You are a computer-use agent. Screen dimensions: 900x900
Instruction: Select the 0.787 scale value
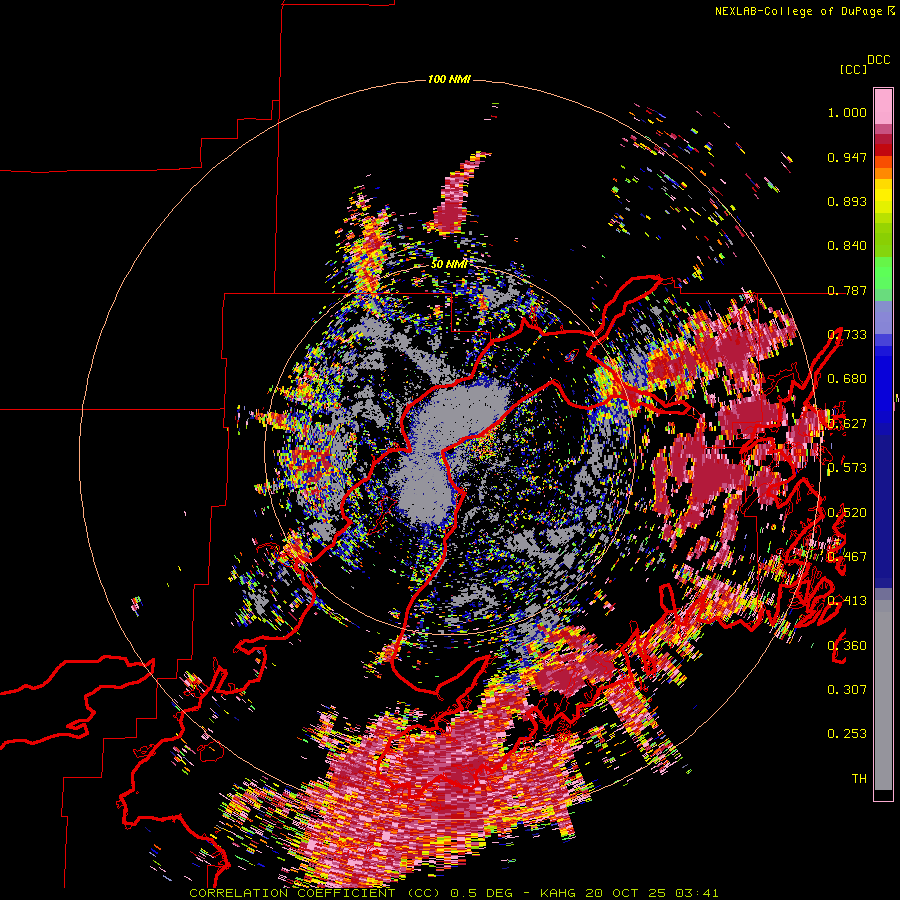click(847, 290)
